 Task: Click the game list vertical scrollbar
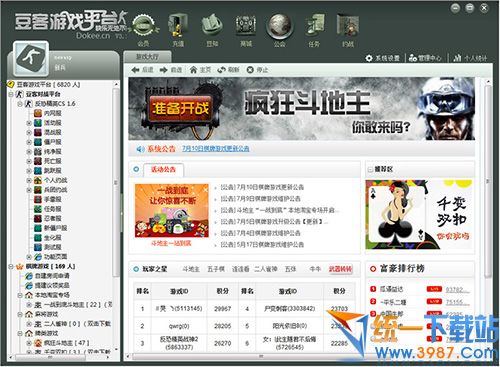point(116,217)
